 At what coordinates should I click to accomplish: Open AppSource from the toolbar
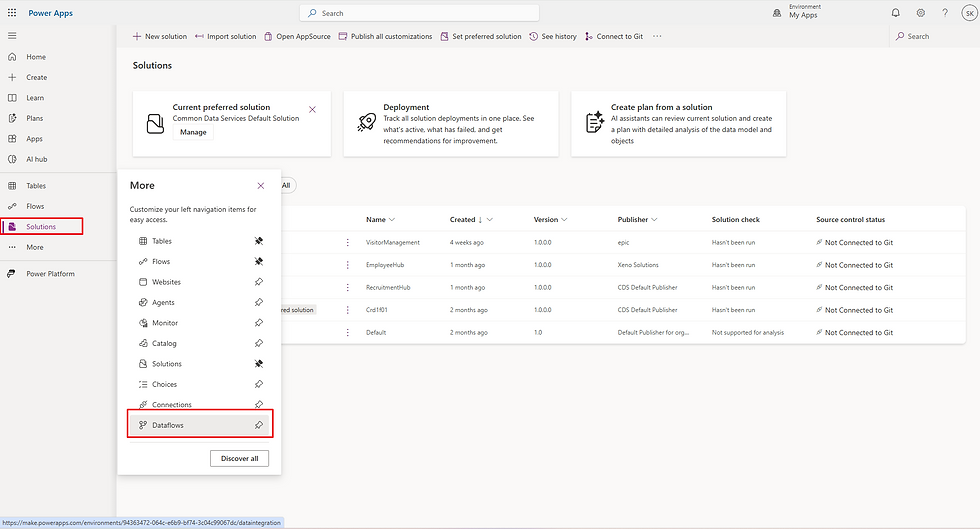(298, 36)
